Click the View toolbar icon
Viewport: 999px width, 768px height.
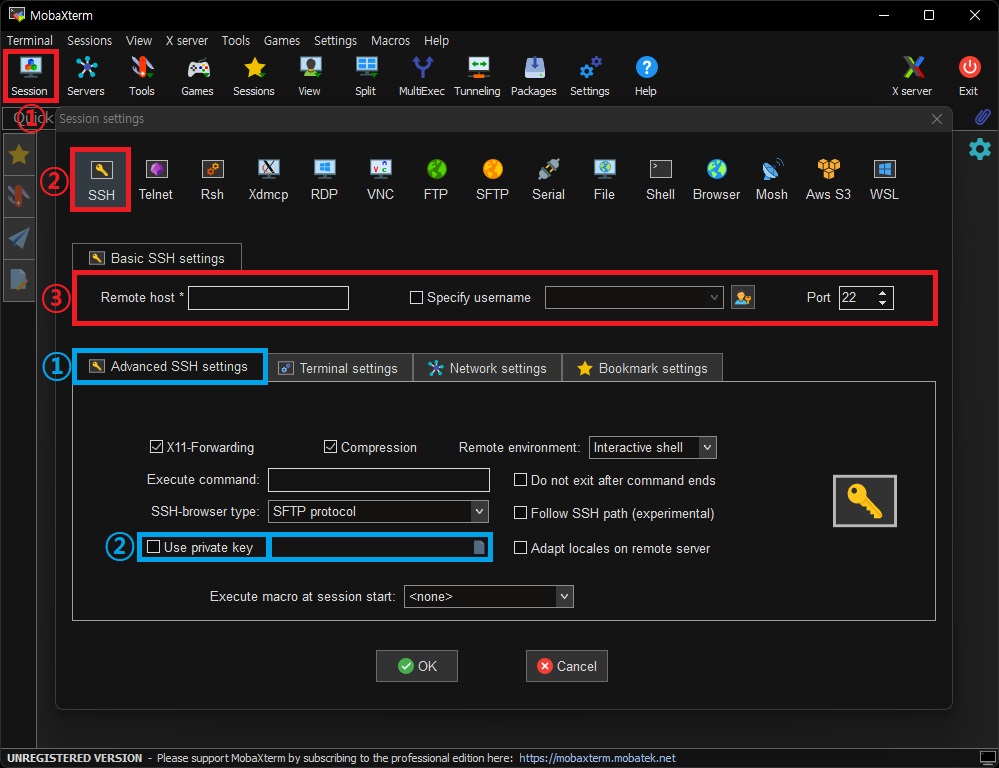point(310,76)
